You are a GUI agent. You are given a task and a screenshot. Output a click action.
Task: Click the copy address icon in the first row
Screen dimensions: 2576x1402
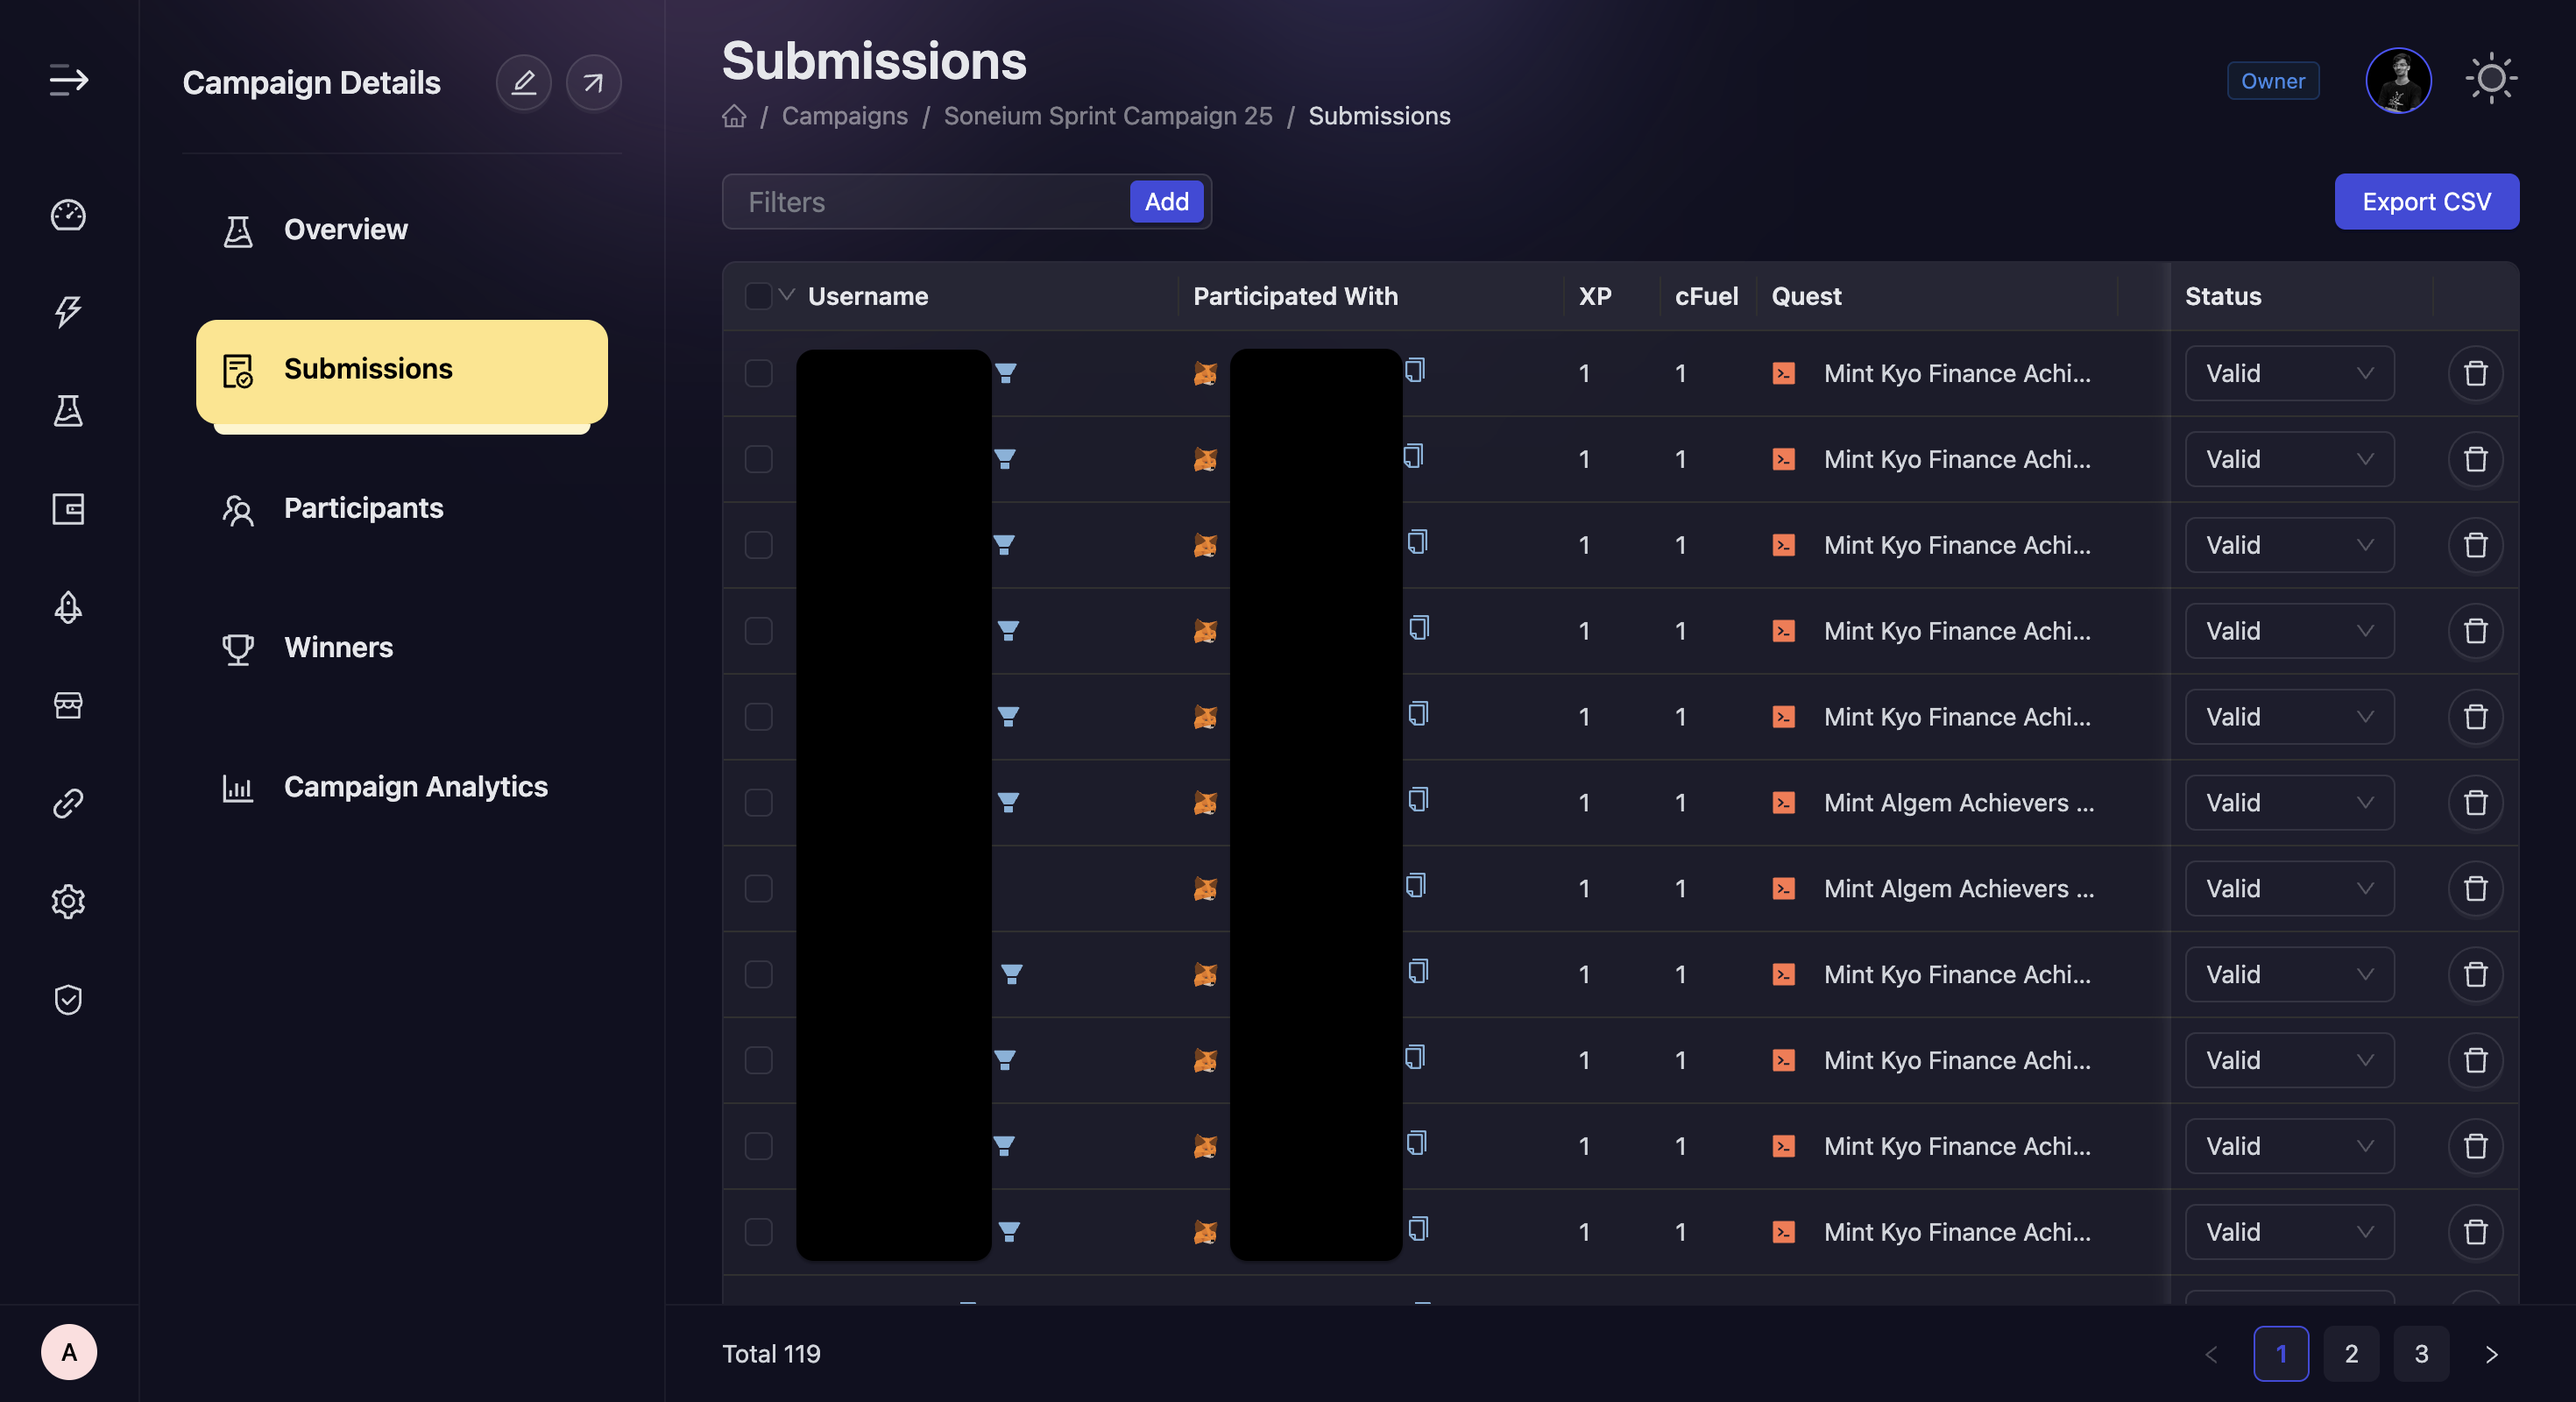point(1414,370)
